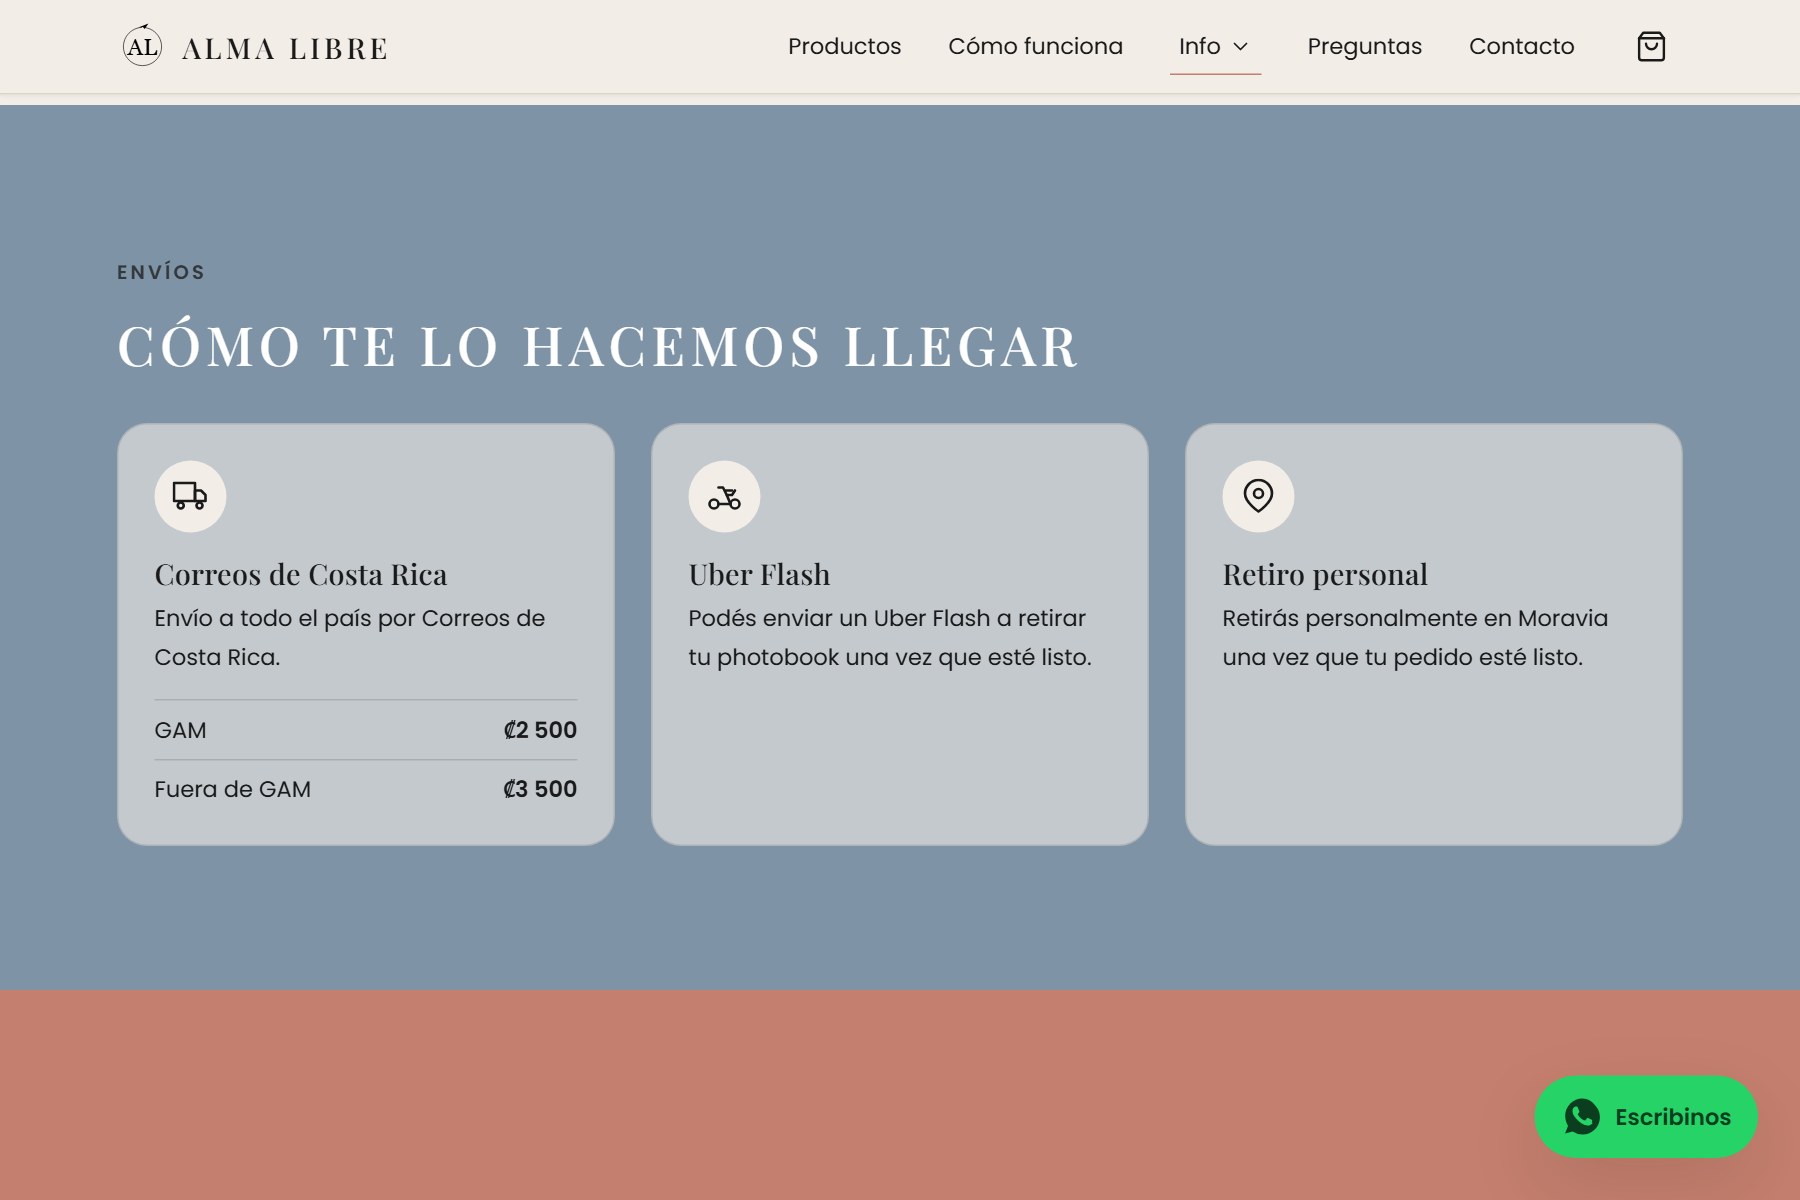The height and width of the screenshot is (1200, 1800).
Task: Select the Retiro personal heading
Action: 1325,575
